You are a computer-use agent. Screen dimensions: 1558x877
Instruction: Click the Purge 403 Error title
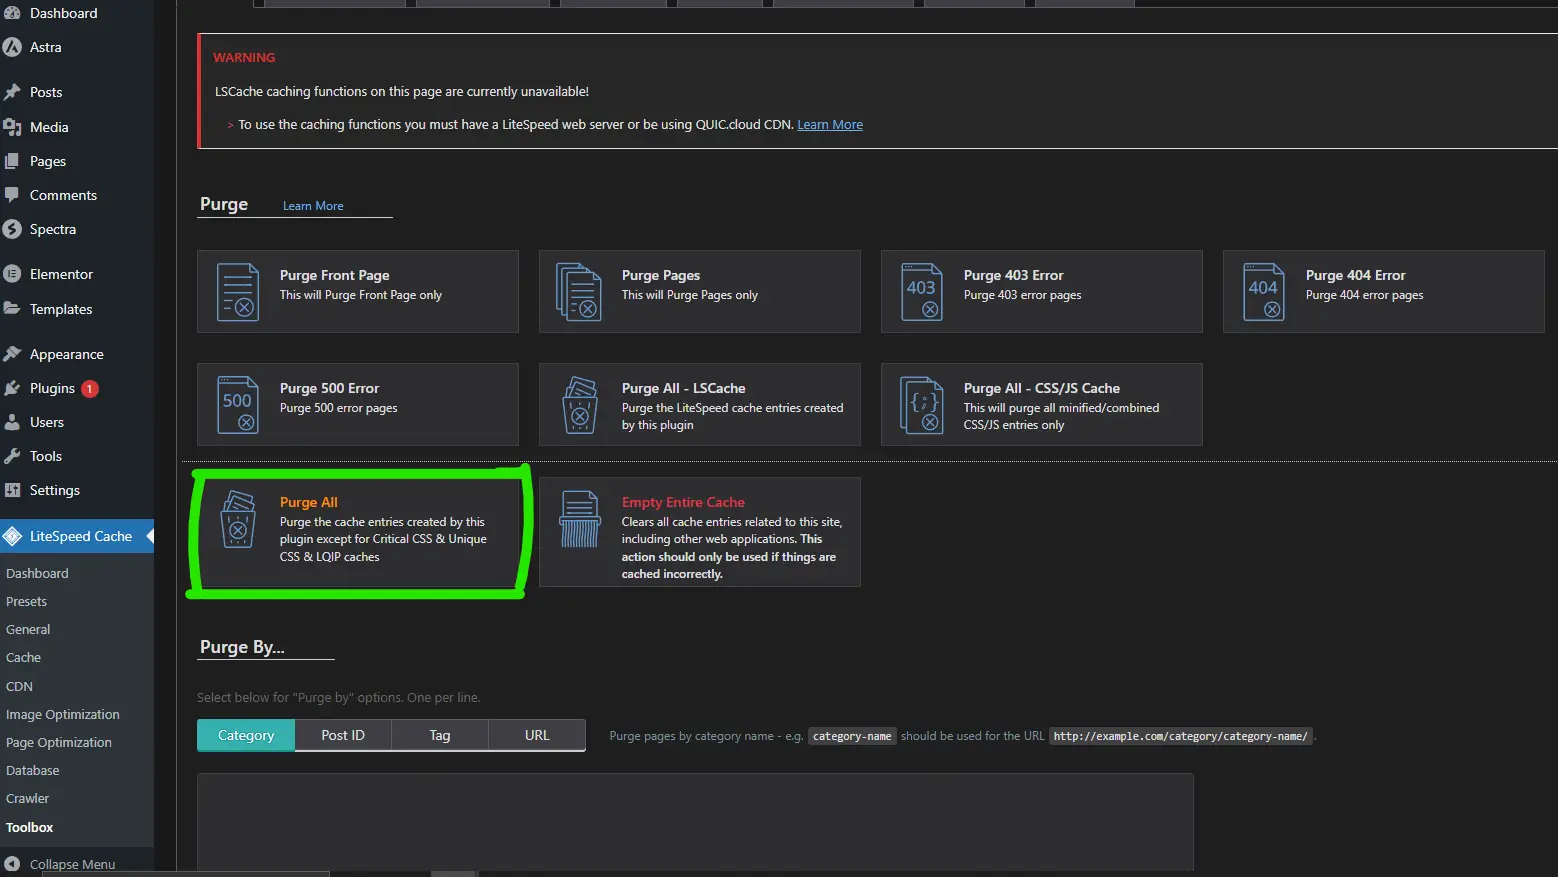pyautogui.click(x=1013, y=275)
